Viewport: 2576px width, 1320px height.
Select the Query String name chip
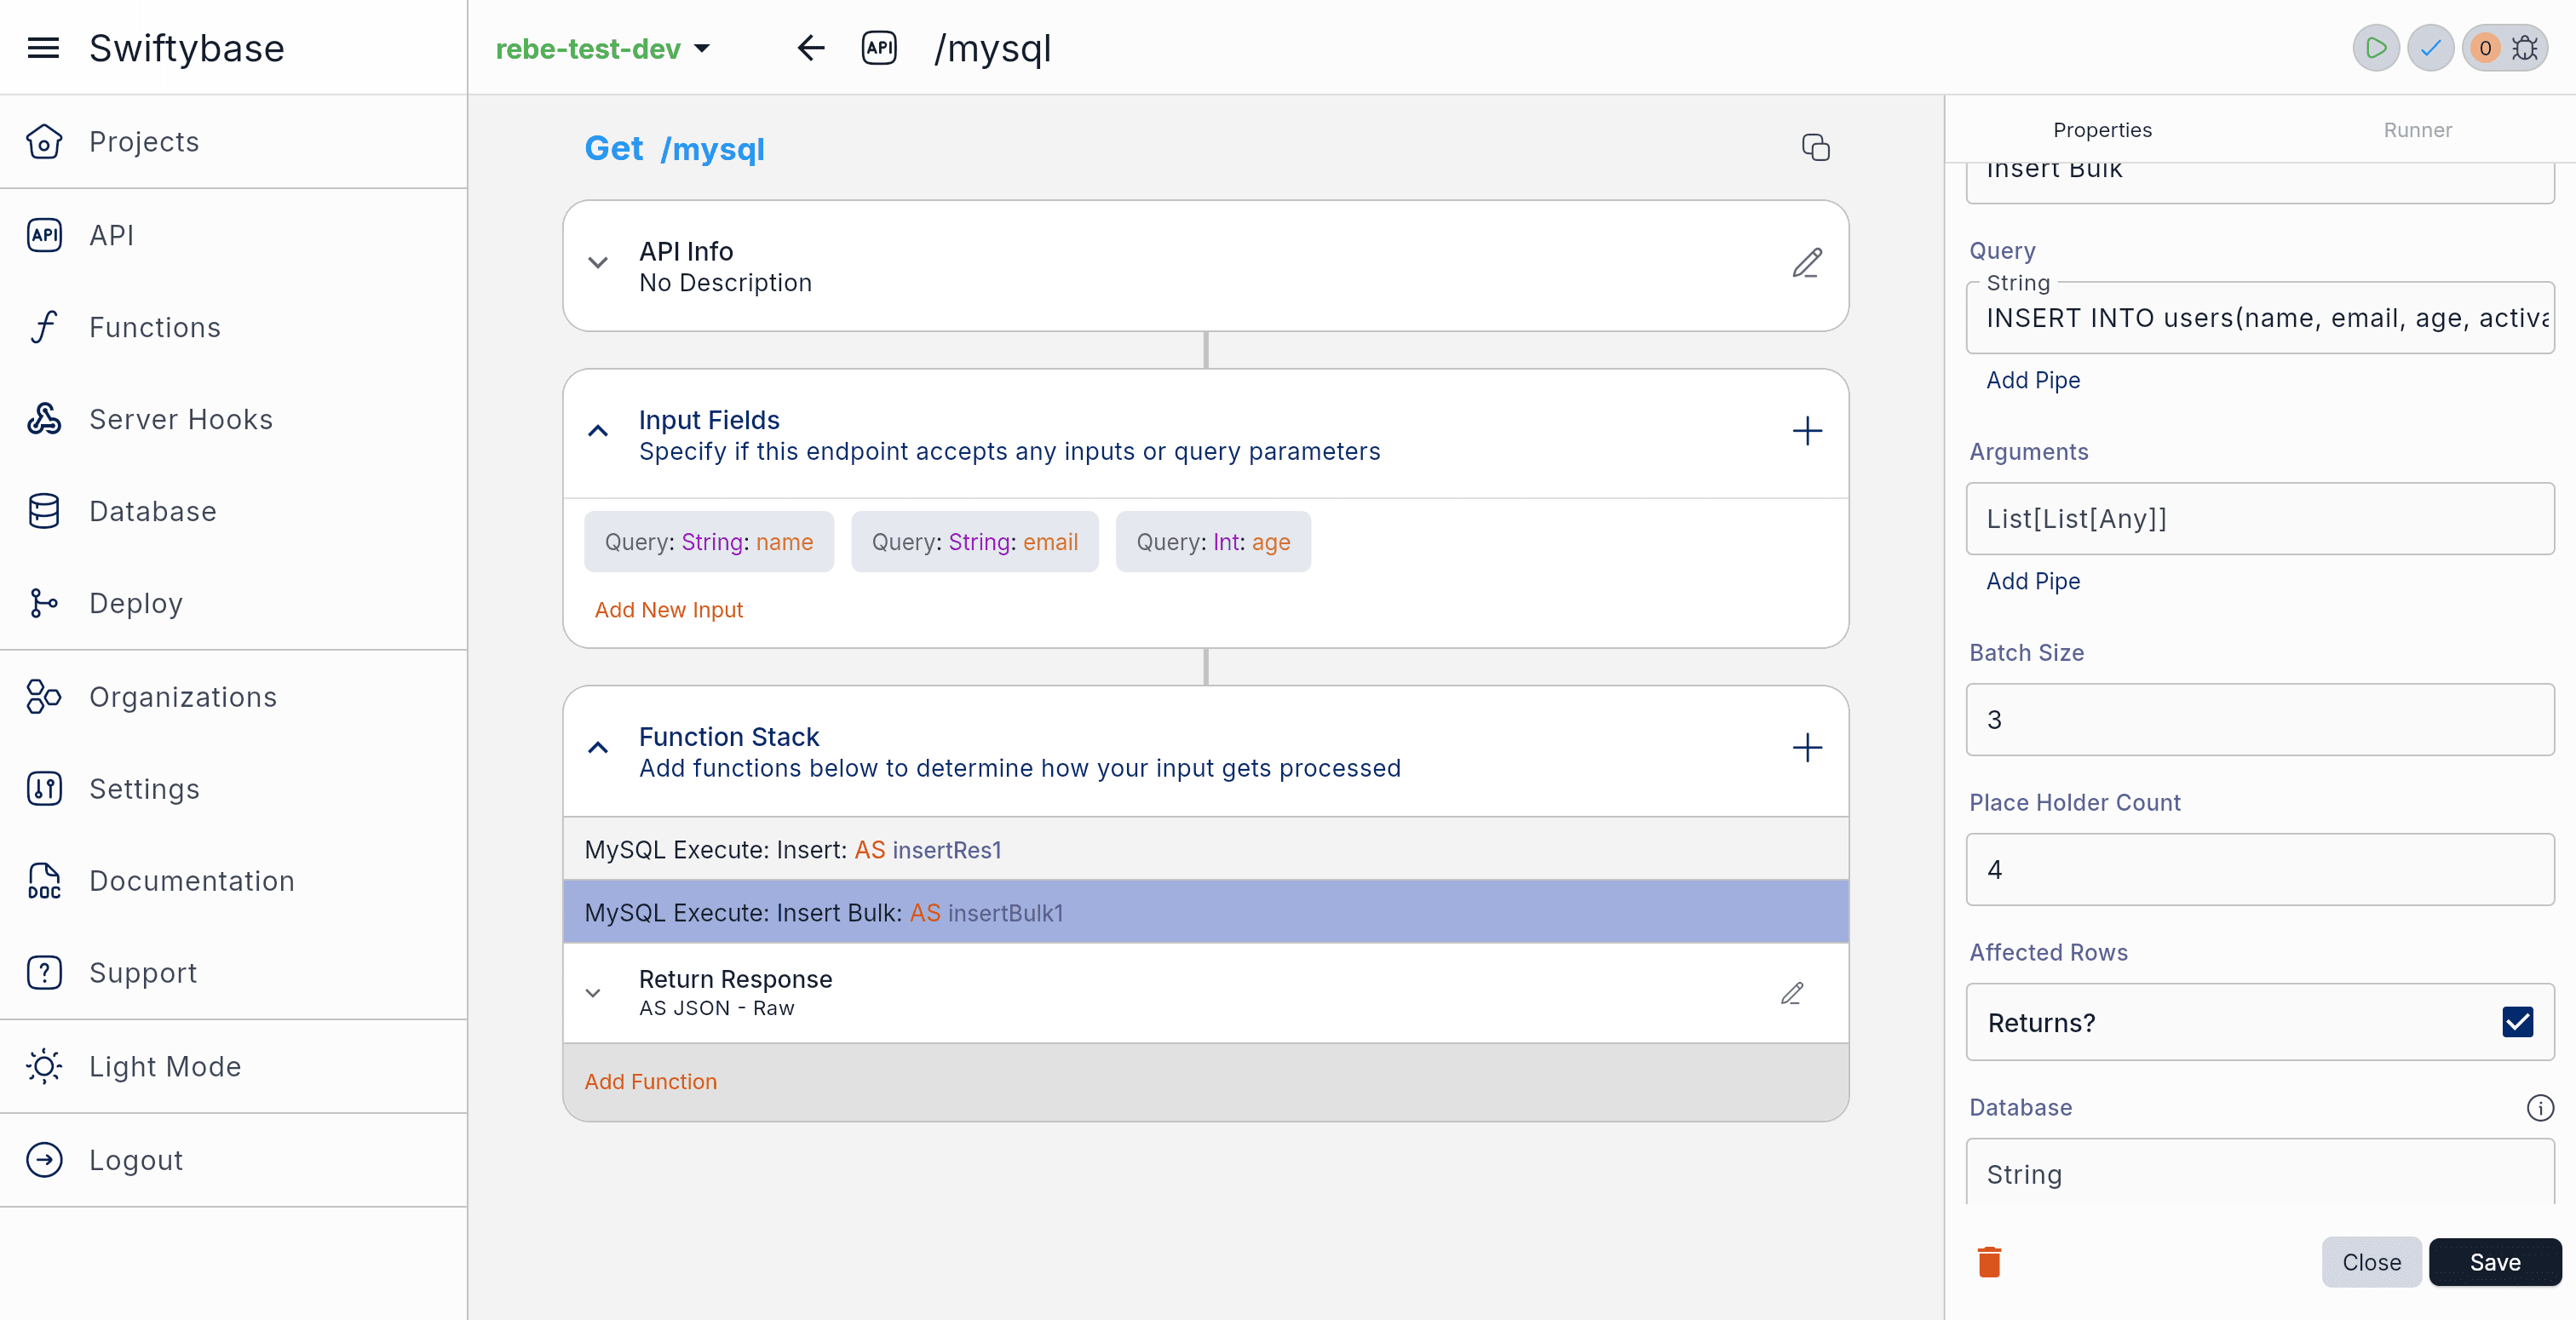coord(709,542)
